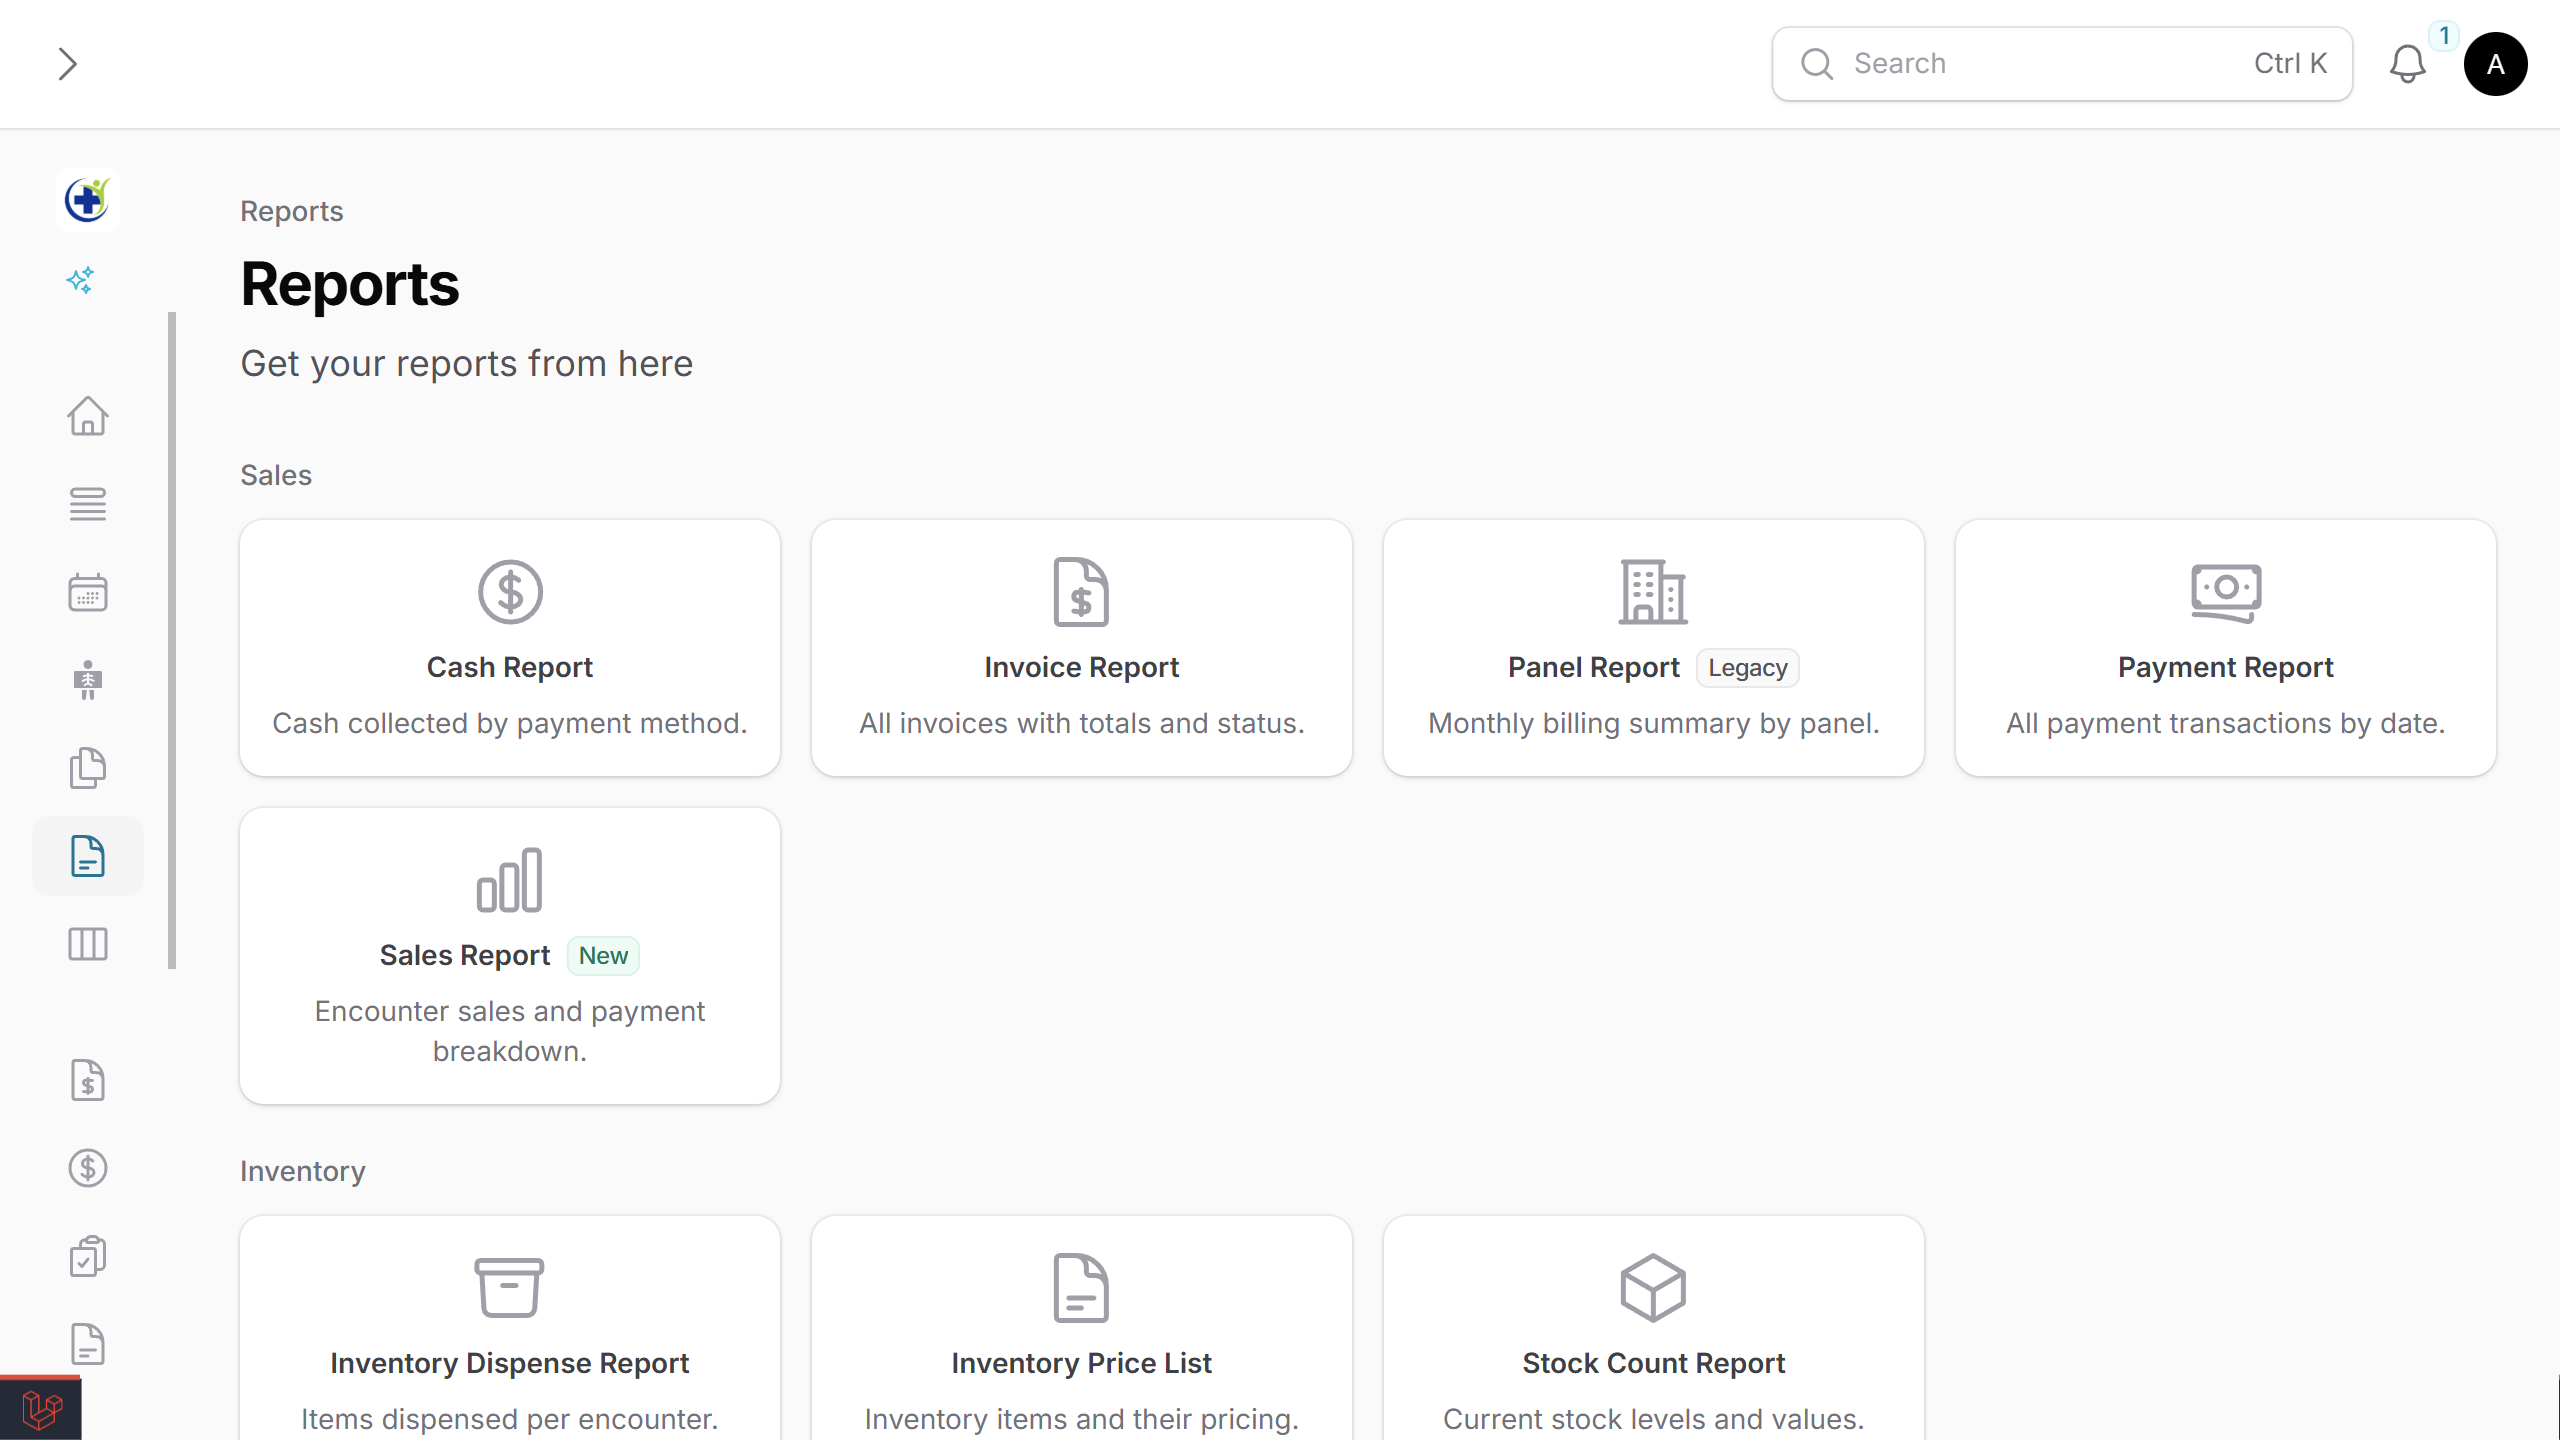Open the Cash Report card
The image size is (2560, 1440).
(509, 648)
